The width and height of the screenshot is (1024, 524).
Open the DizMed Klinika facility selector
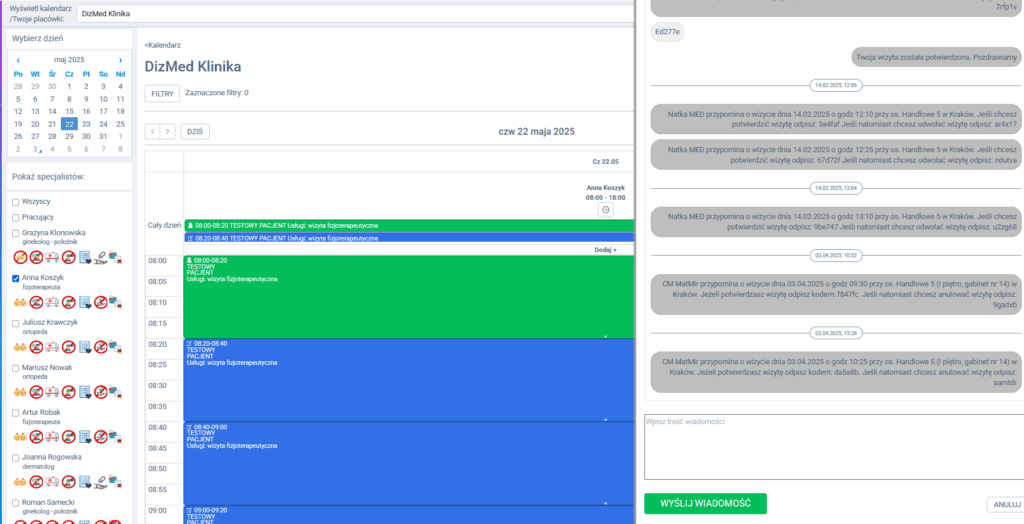click(x=355, y=13)
